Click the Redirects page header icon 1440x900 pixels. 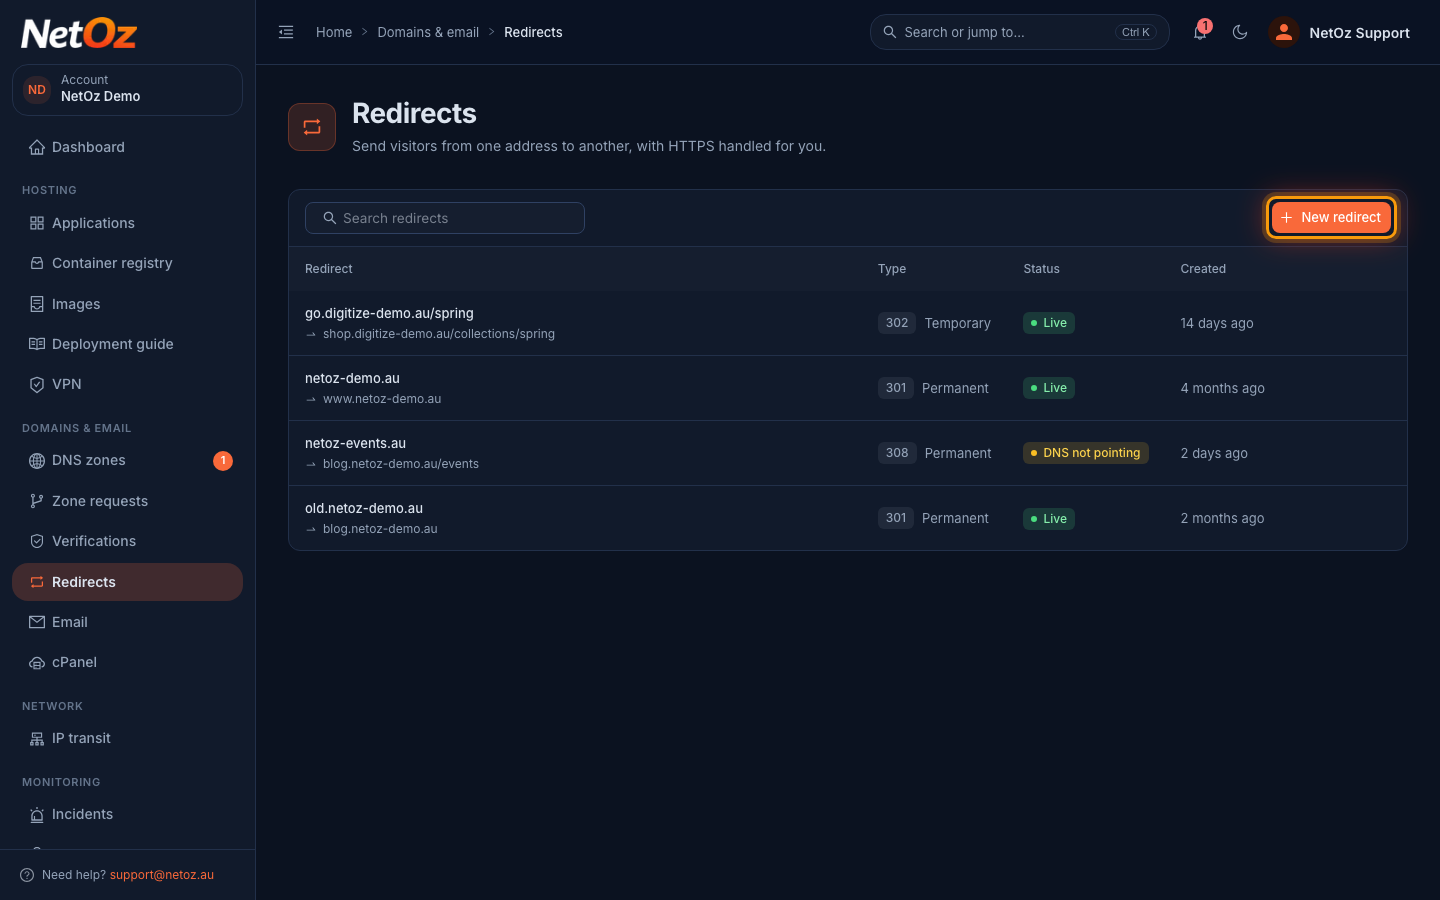312,127
